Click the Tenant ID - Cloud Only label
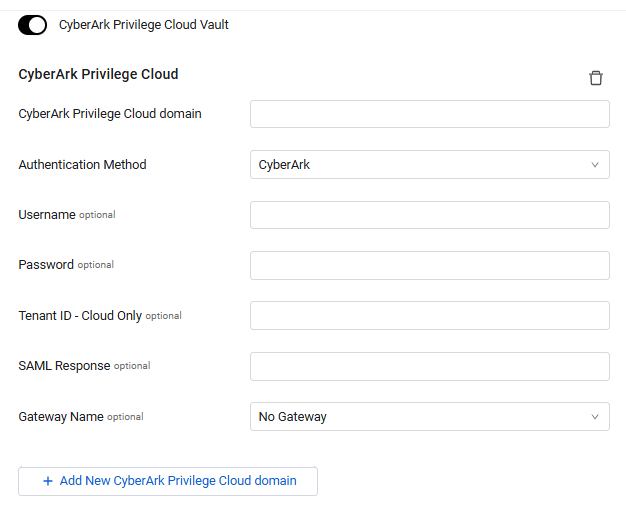The height and width of the screenshot is (505, 626). [x=80, y=316]
